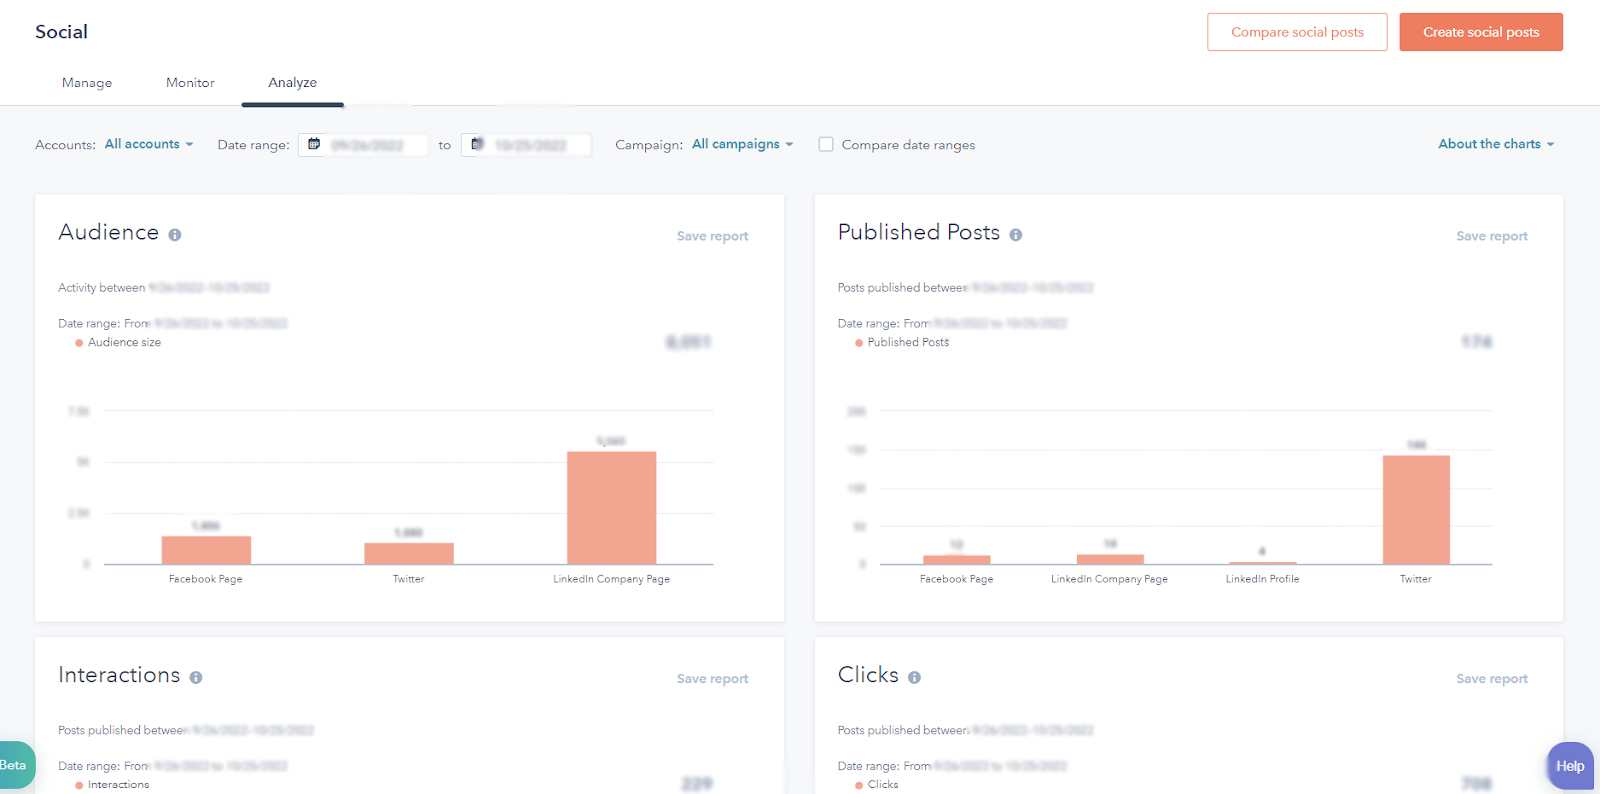Click Twitter bar in Published Posts chart
Image resolution: width=1600 pixels, height=794 pixels.
tap(1416, 510)
